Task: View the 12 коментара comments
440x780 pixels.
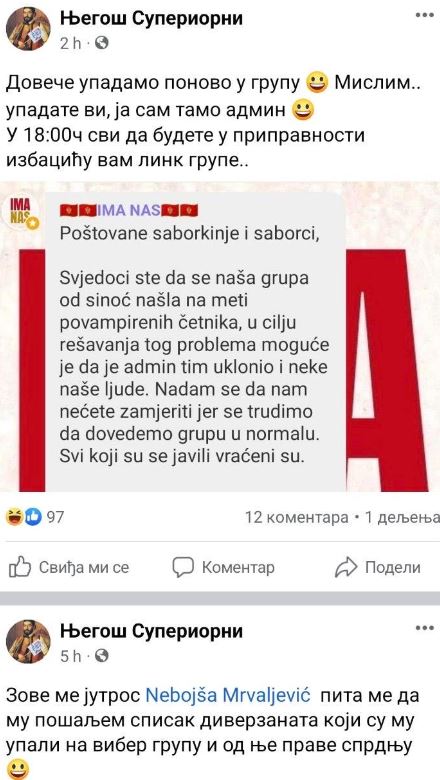Action: click(x=297, y=518)
